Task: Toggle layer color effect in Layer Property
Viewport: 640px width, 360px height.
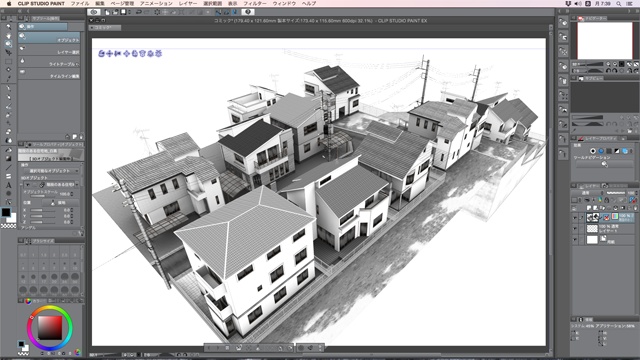Action: coord(624,151)
